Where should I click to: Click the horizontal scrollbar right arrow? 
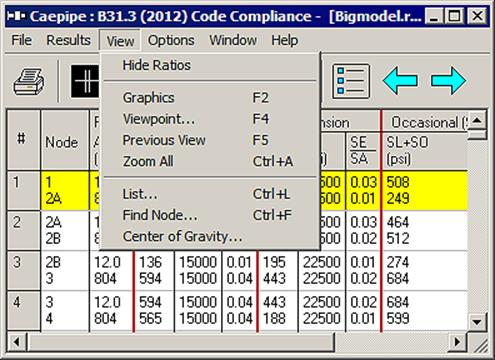point(457,342)
